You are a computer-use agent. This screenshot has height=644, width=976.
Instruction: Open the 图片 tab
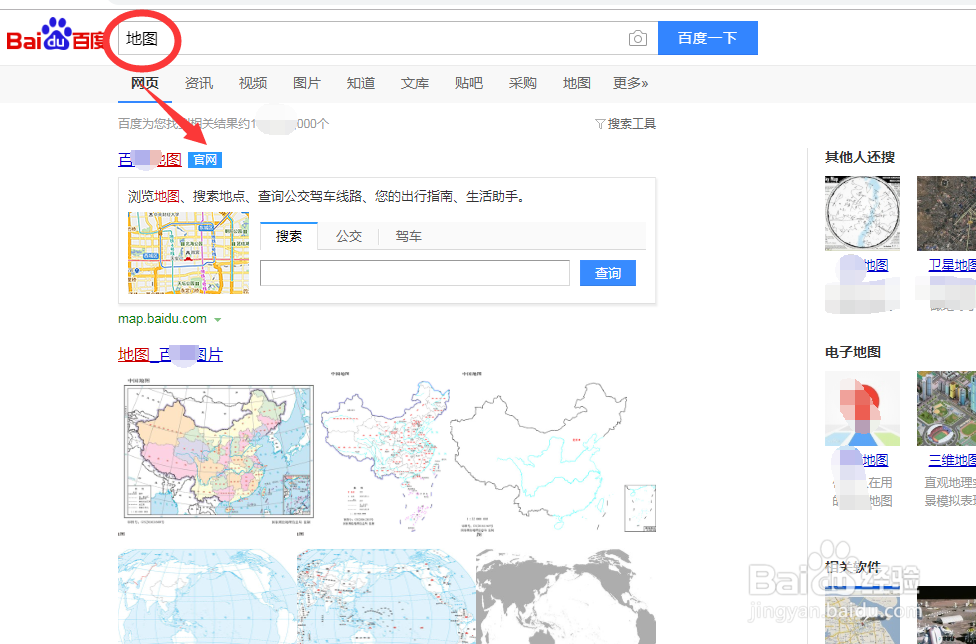[307, 83]
